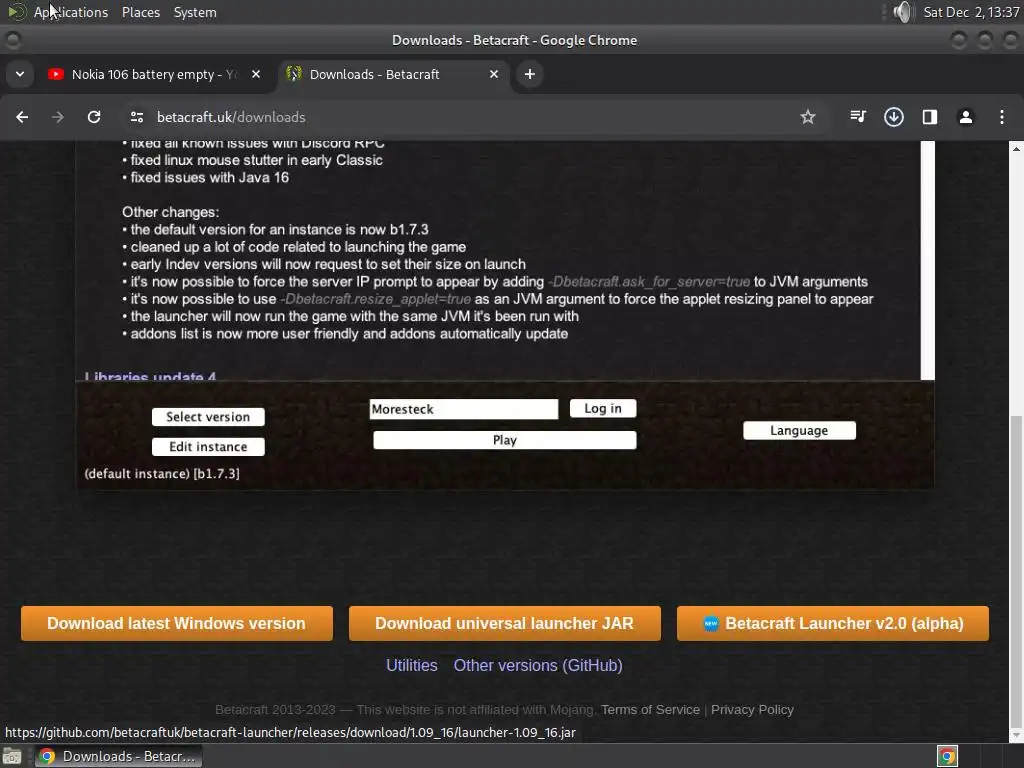
Task: Click the Play button
Action: (x=504, y=440)
